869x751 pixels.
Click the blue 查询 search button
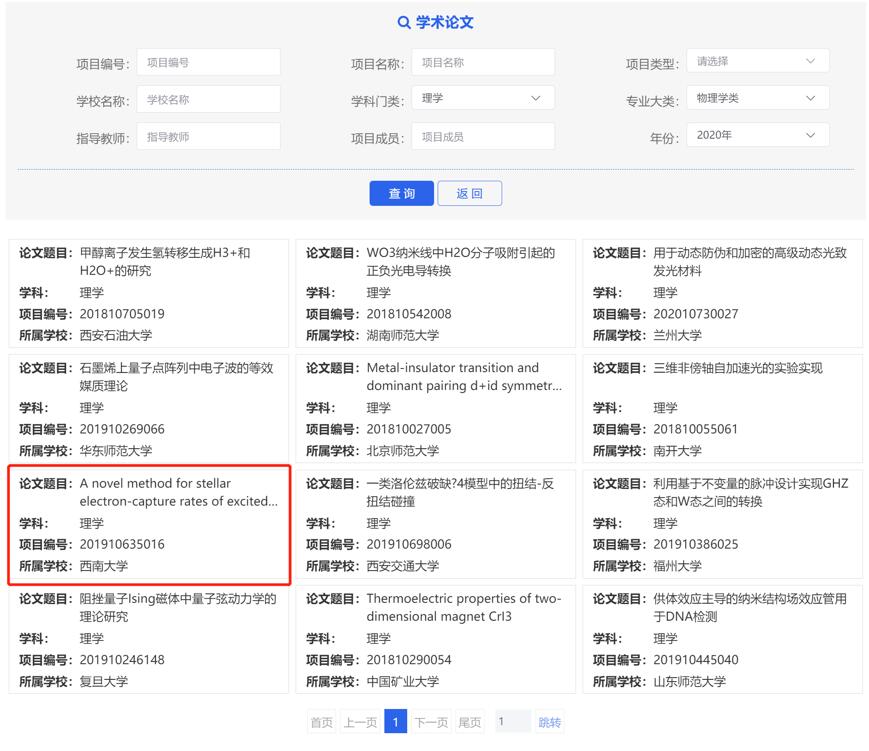point(401,193)
